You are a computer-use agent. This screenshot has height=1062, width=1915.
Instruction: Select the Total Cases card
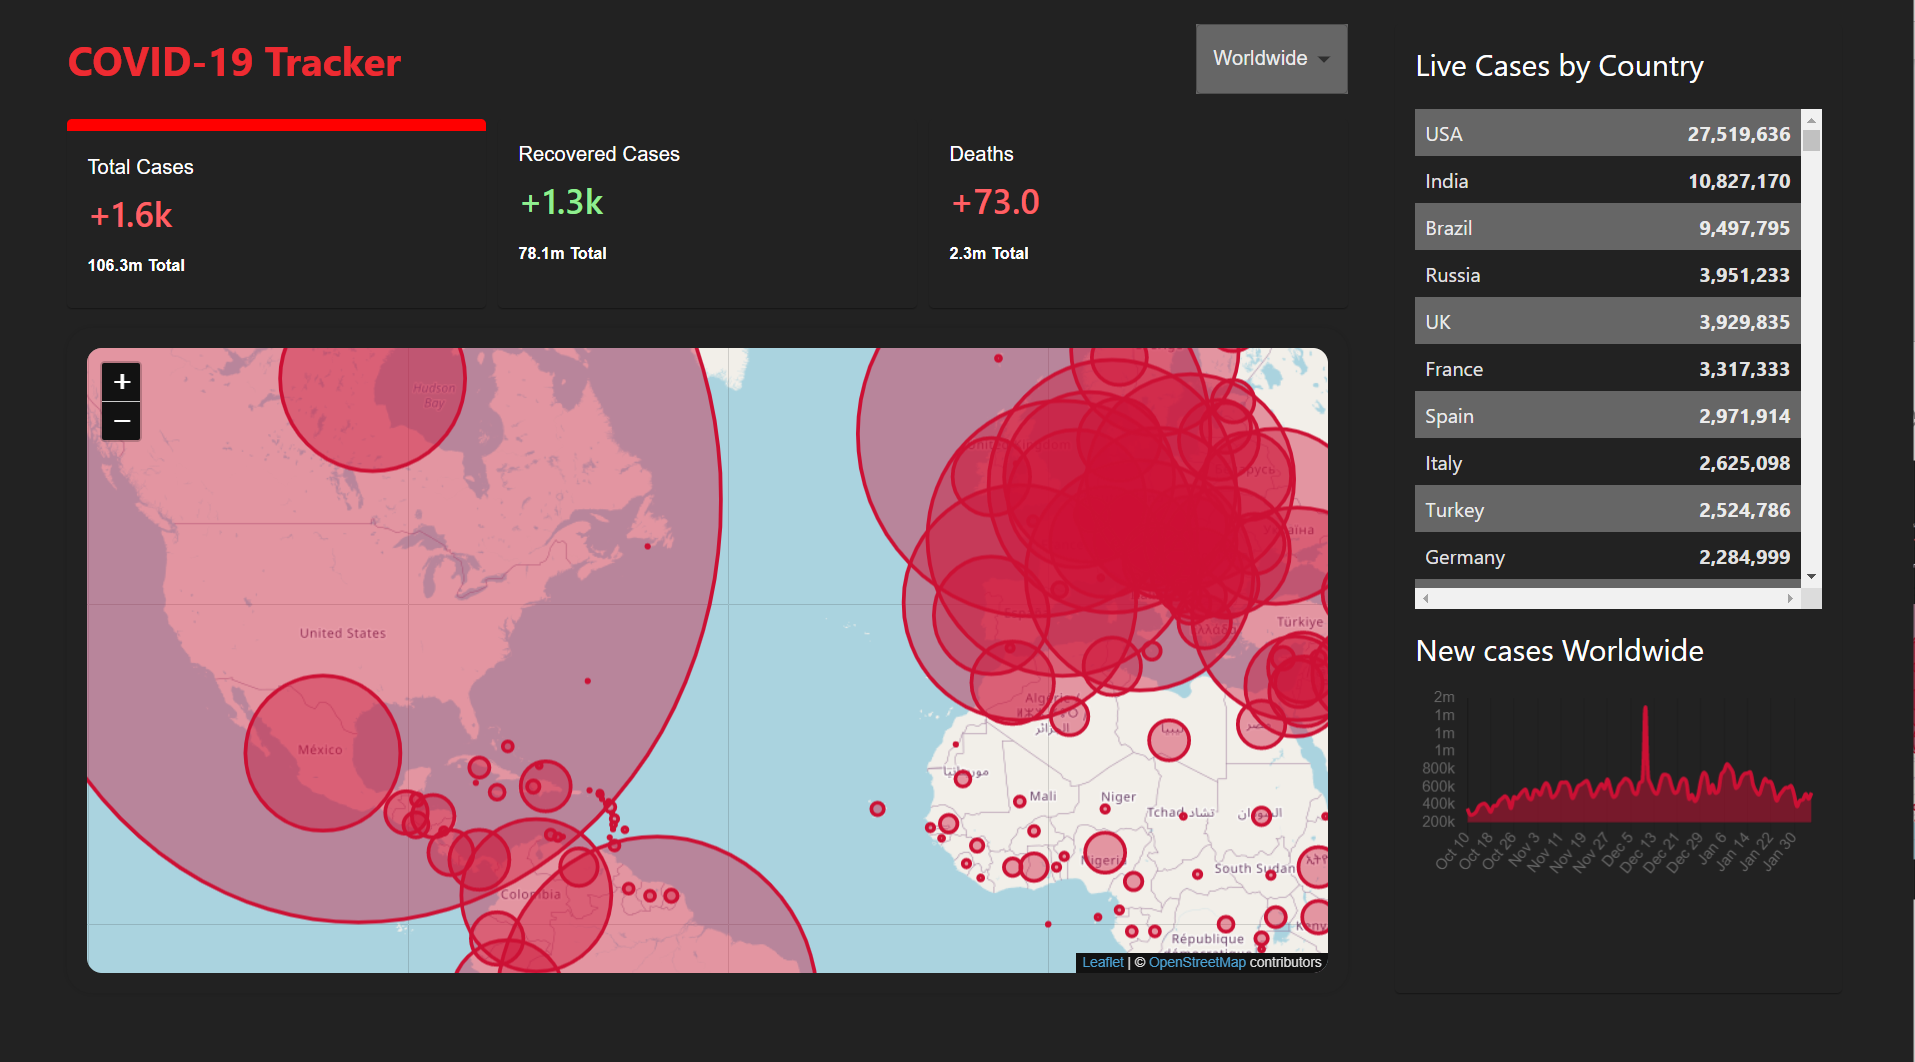(x=276, y=214)
